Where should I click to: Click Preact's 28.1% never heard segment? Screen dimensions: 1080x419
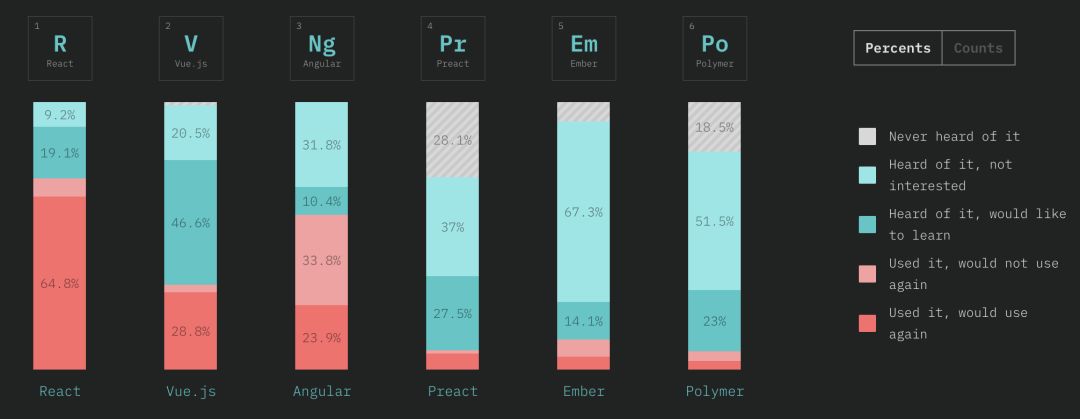pos(453,140)
